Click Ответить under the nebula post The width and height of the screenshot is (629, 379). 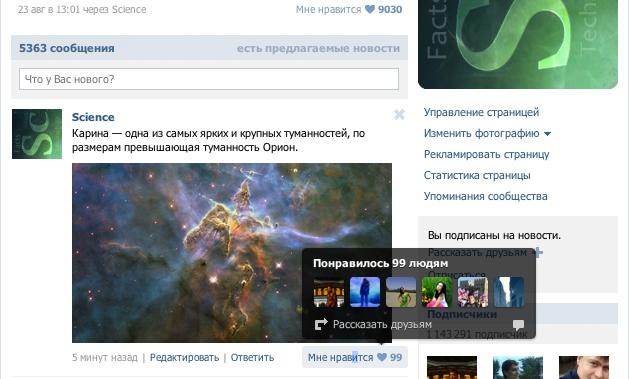click(x=252, y=357)
